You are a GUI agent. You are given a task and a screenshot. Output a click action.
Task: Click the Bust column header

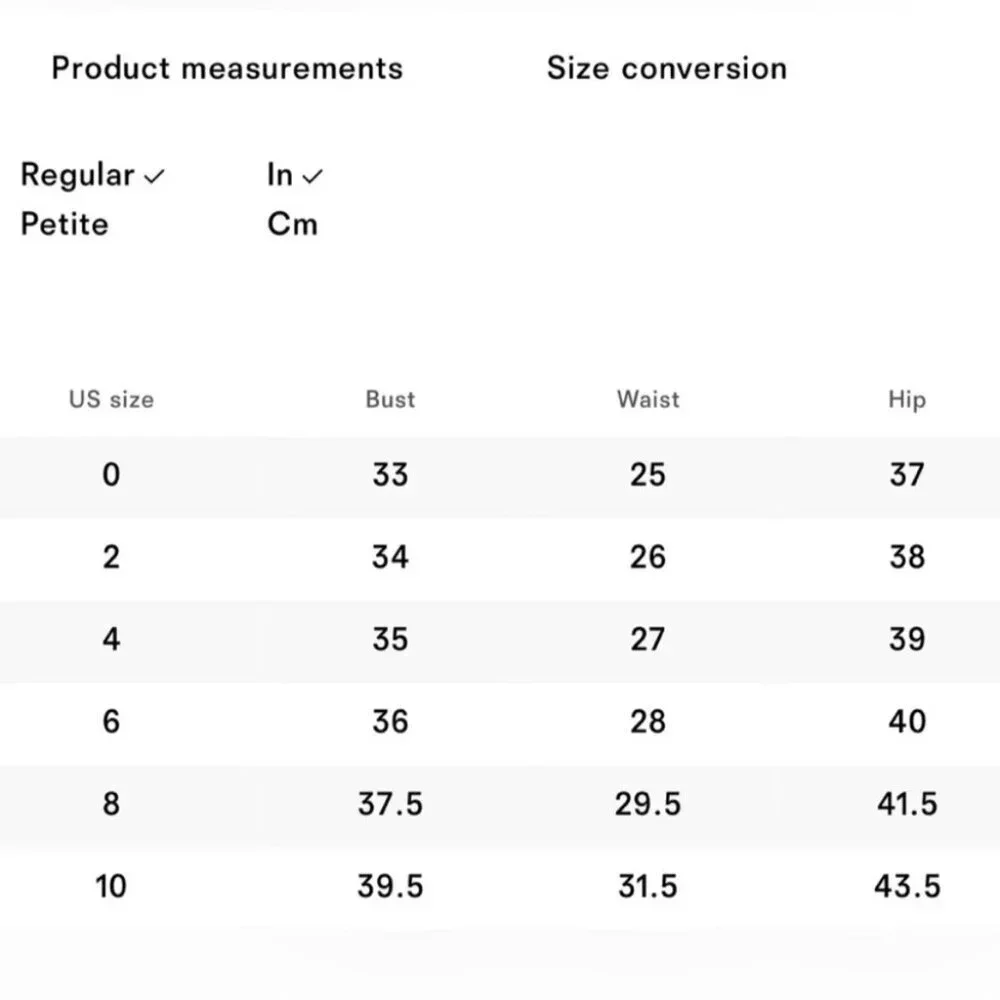tap(390, 399)
